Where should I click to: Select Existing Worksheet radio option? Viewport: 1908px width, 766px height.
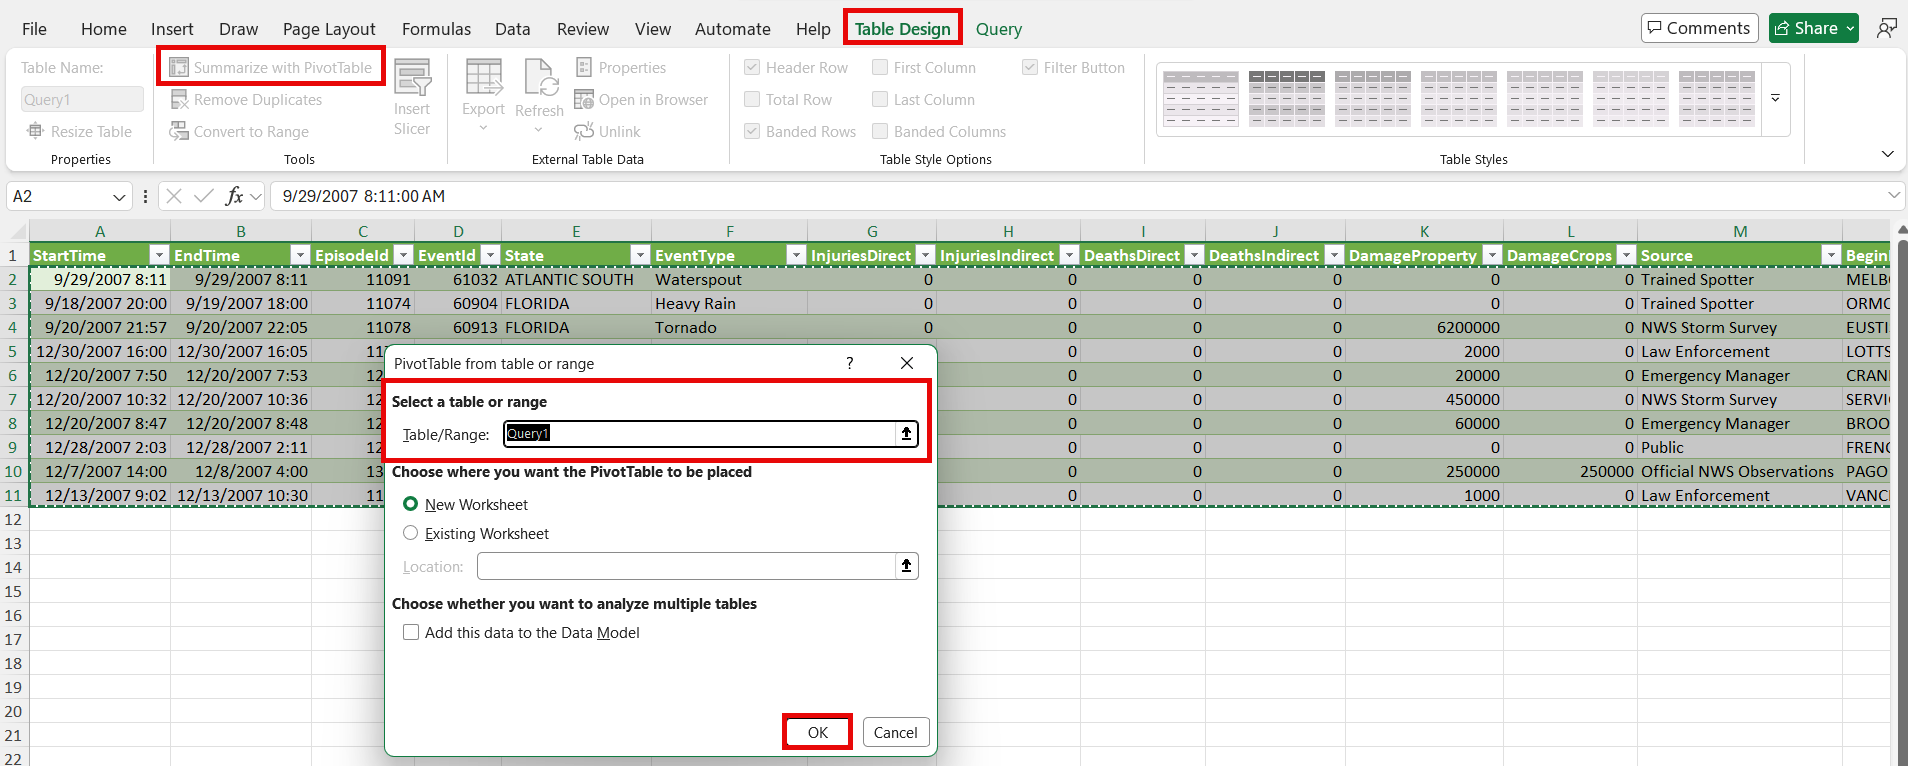(410, 533)
